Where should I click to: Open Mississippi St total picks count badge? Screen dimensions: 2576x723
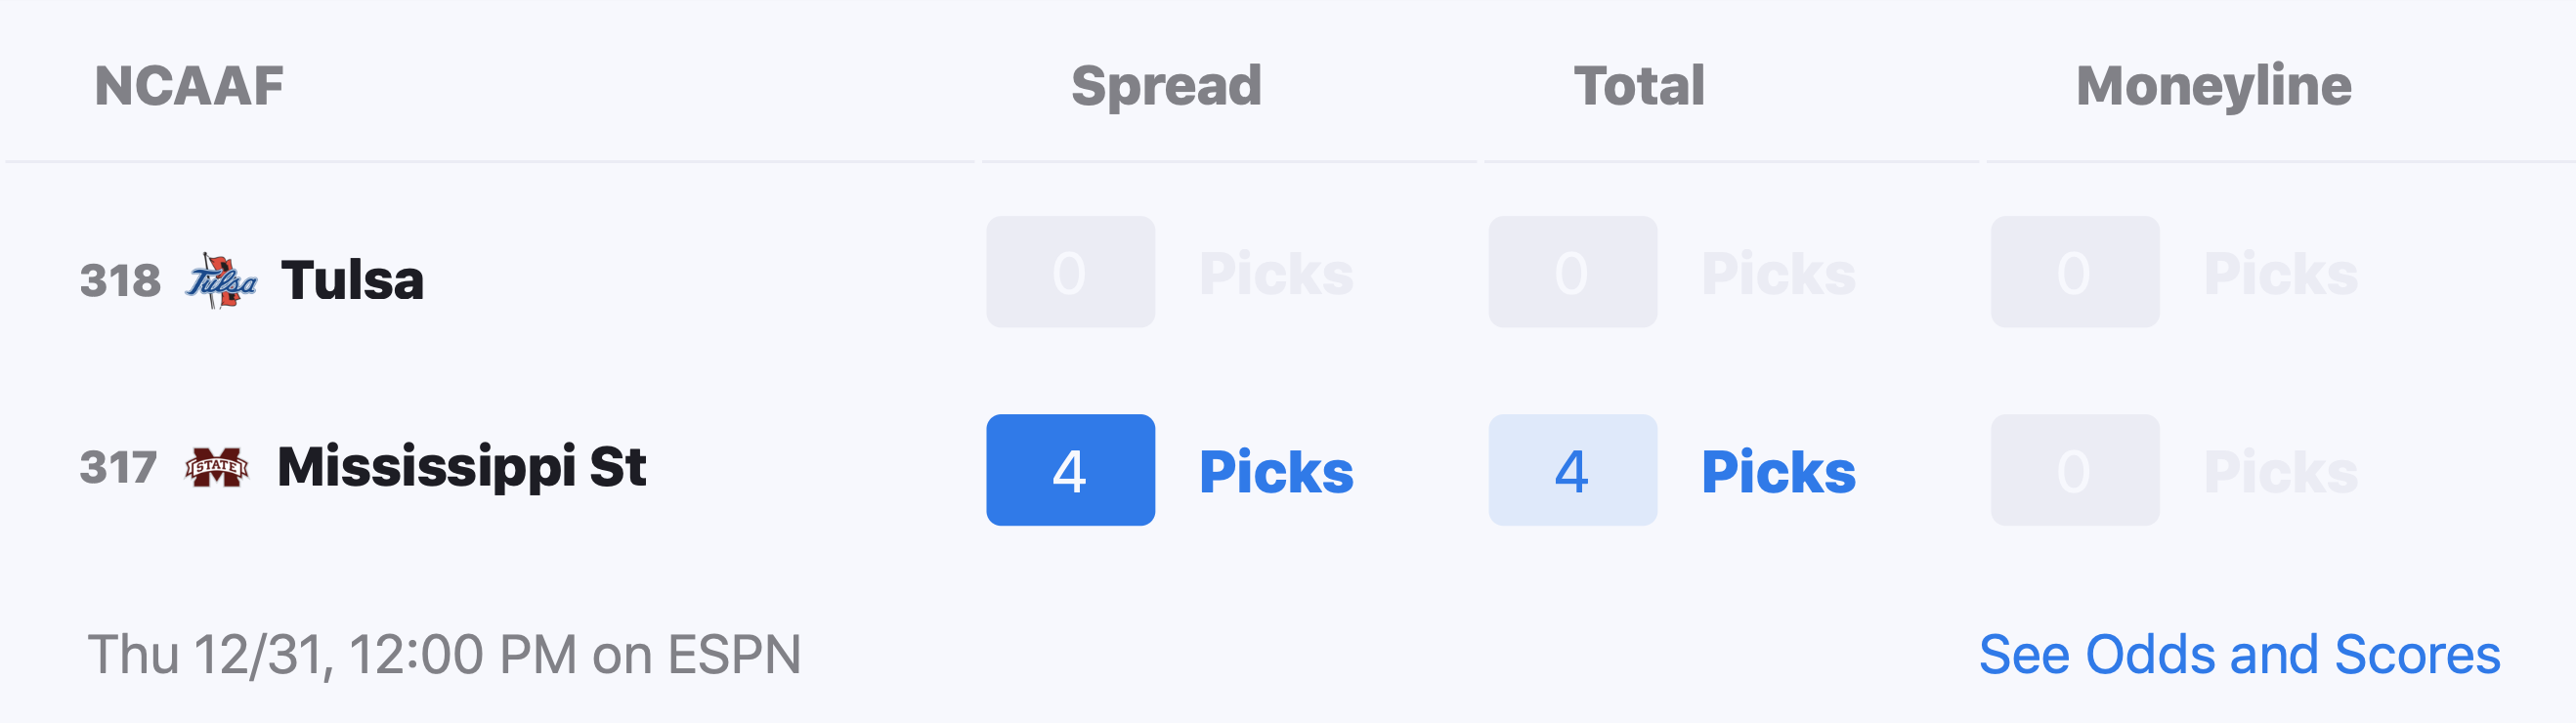[1572, 470]
